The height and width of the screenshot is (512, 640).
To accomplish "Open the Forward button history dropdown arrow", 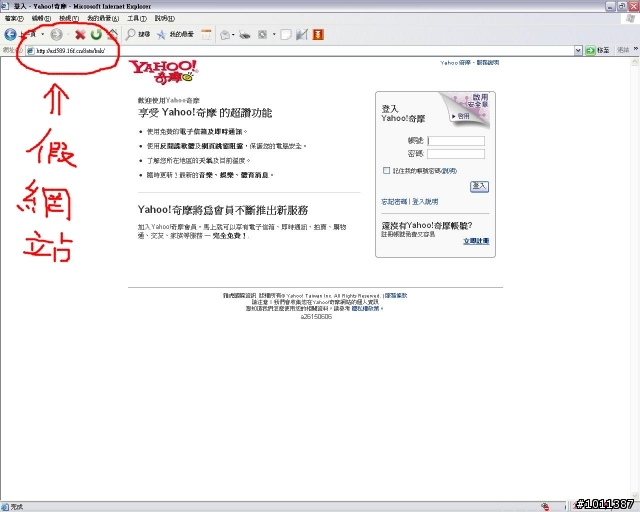I will click(x=68, y=35).
